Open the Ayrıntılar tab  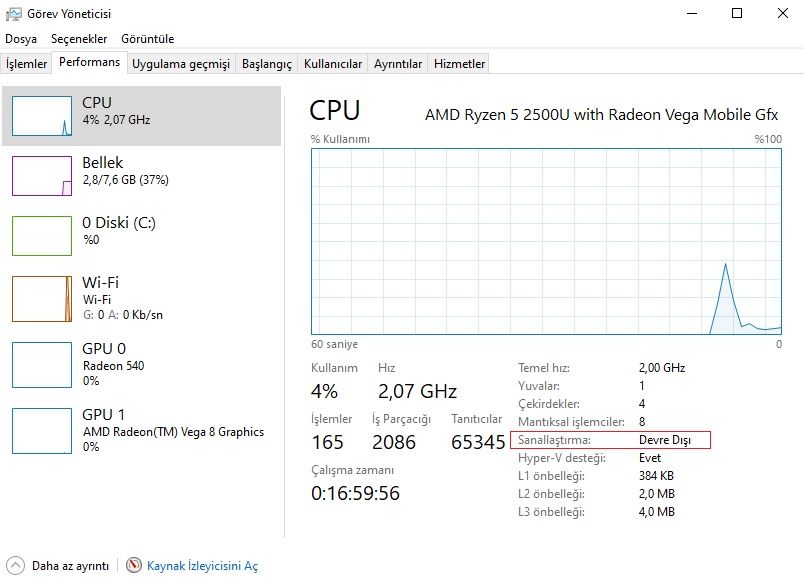click(398, 64)
